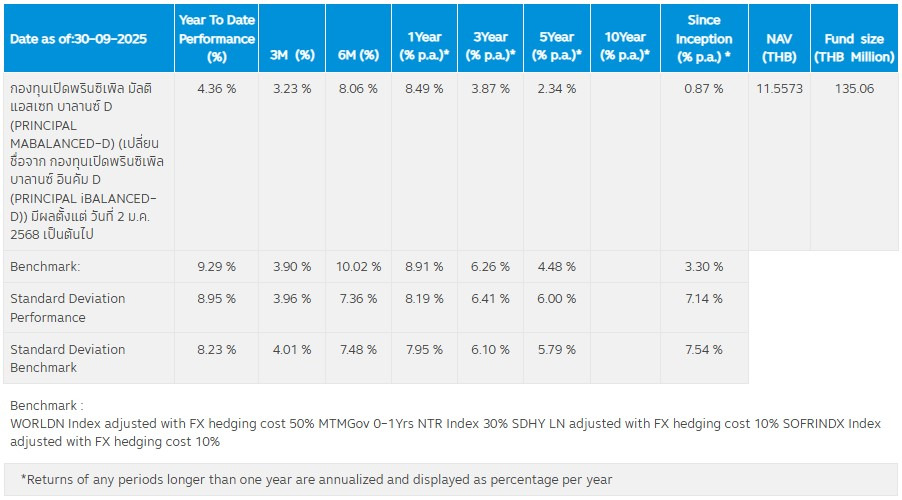This screenshot has width=902, height=500.
Task: Click the Fund size (THB Million) header
Action: pos(853,46)
